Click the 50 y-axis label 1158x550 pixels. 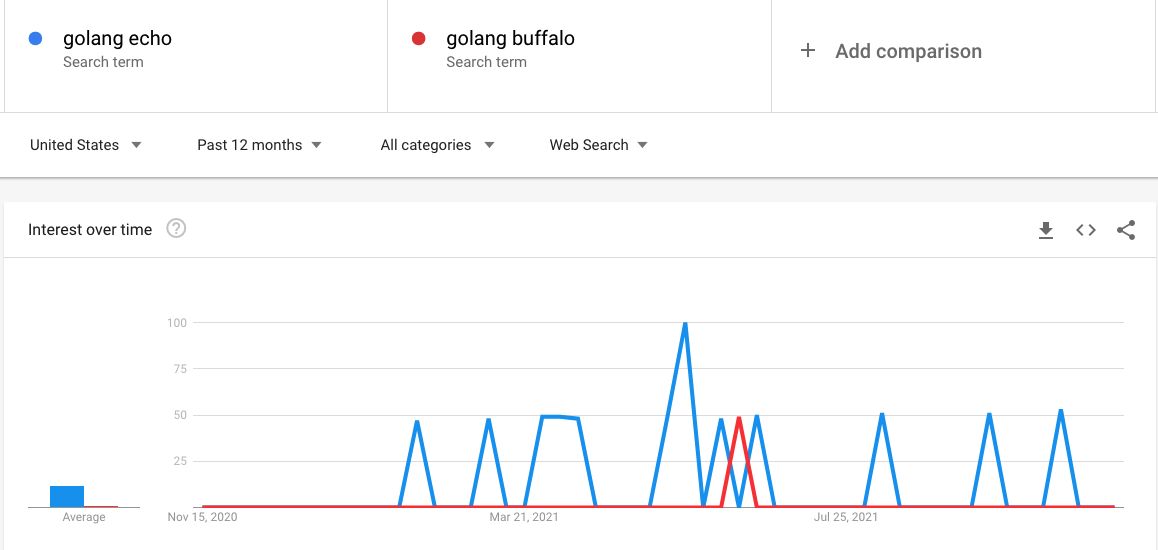181,415
